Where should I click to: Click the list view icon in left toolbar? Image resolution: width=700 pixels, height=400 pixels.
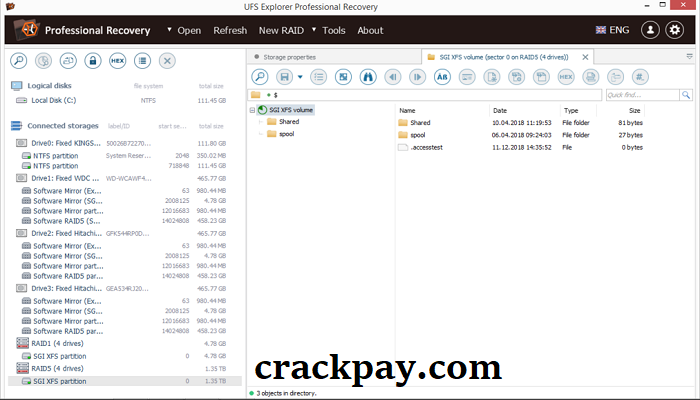pyautogui.click(x=142, y=61)
